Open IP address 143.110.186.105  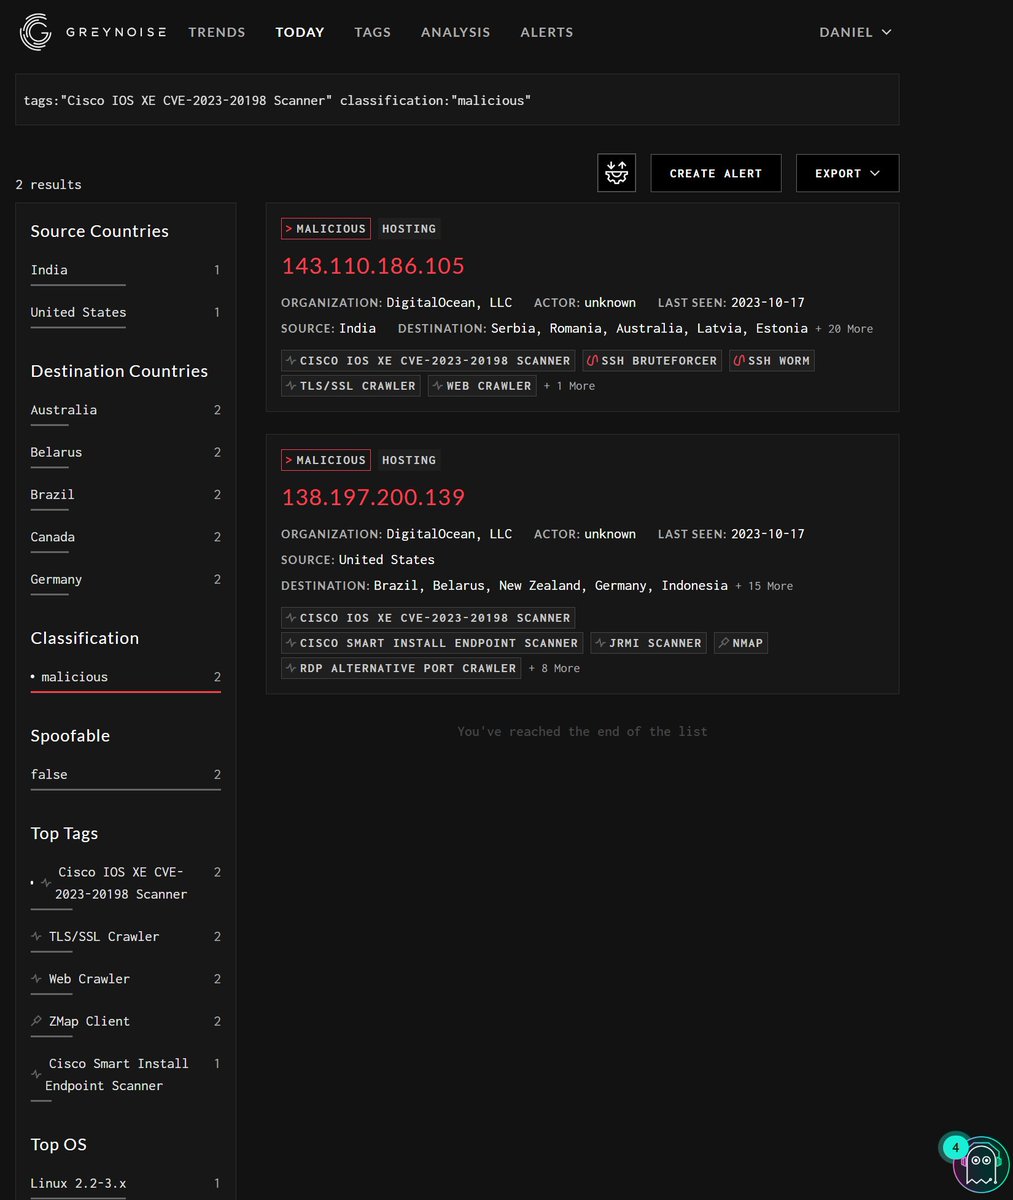click(373, 266)
